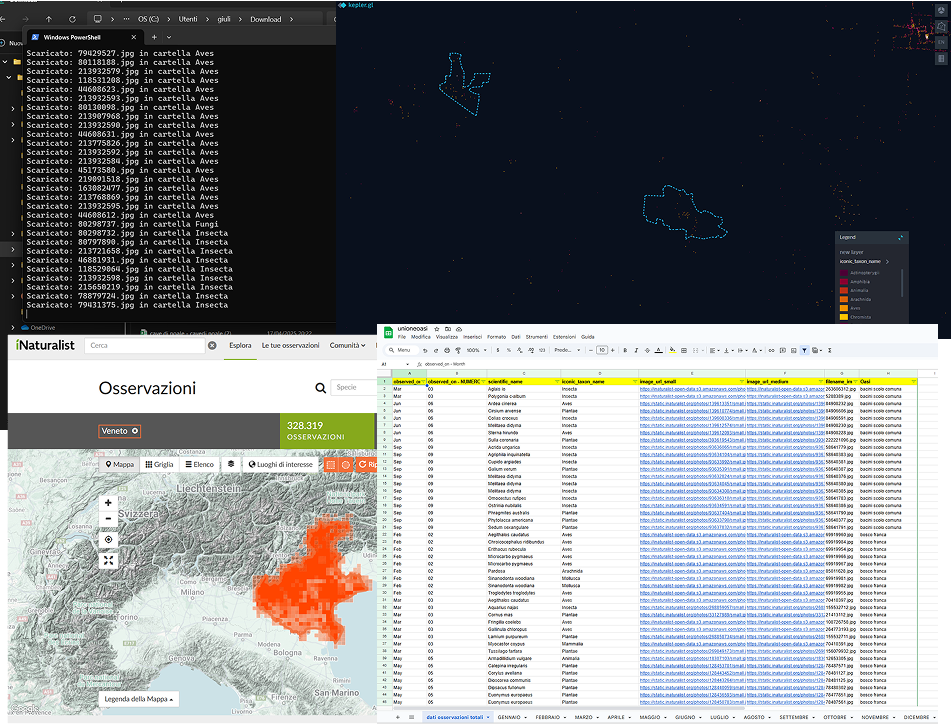Open the map layers control
The image size is (951, 724).
[x=231, y=464]
